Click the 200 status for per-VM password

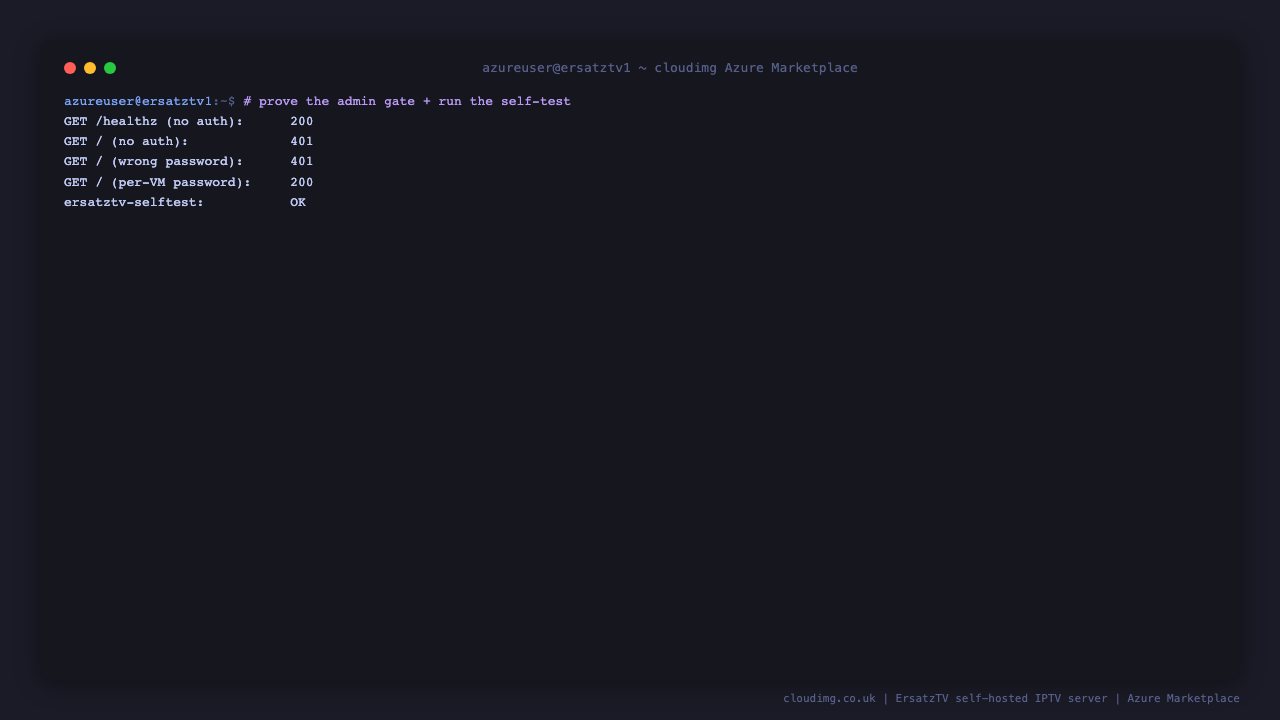302,182
